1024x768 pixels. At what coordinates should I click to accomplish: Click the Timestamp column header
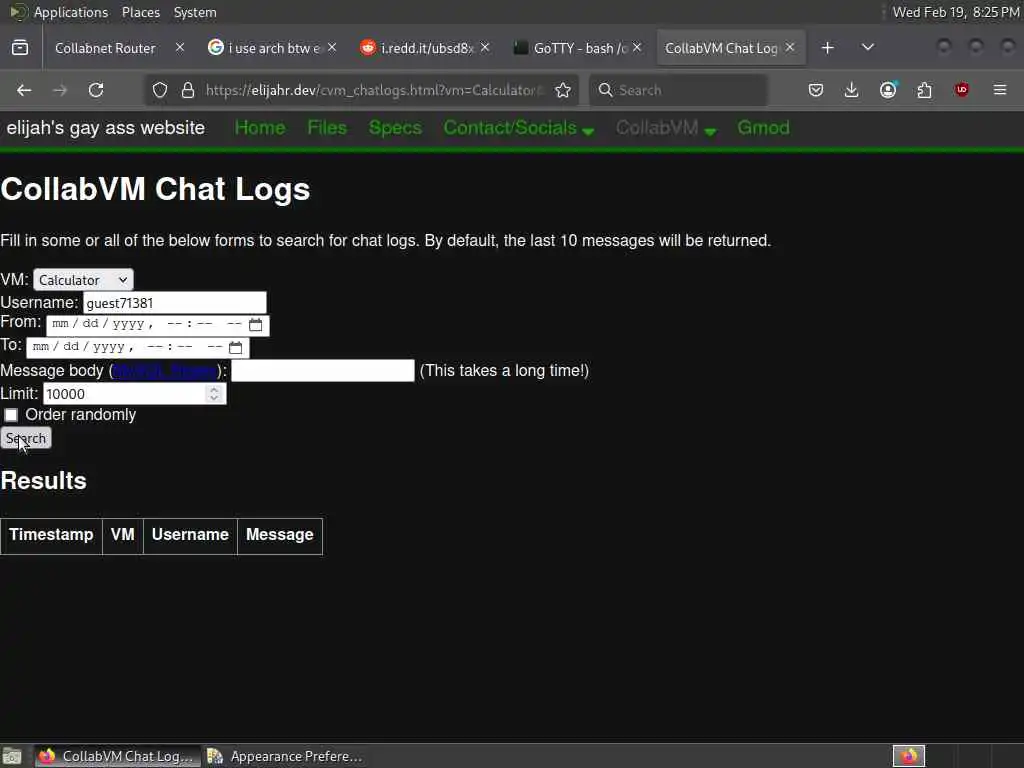pos(51,536)
